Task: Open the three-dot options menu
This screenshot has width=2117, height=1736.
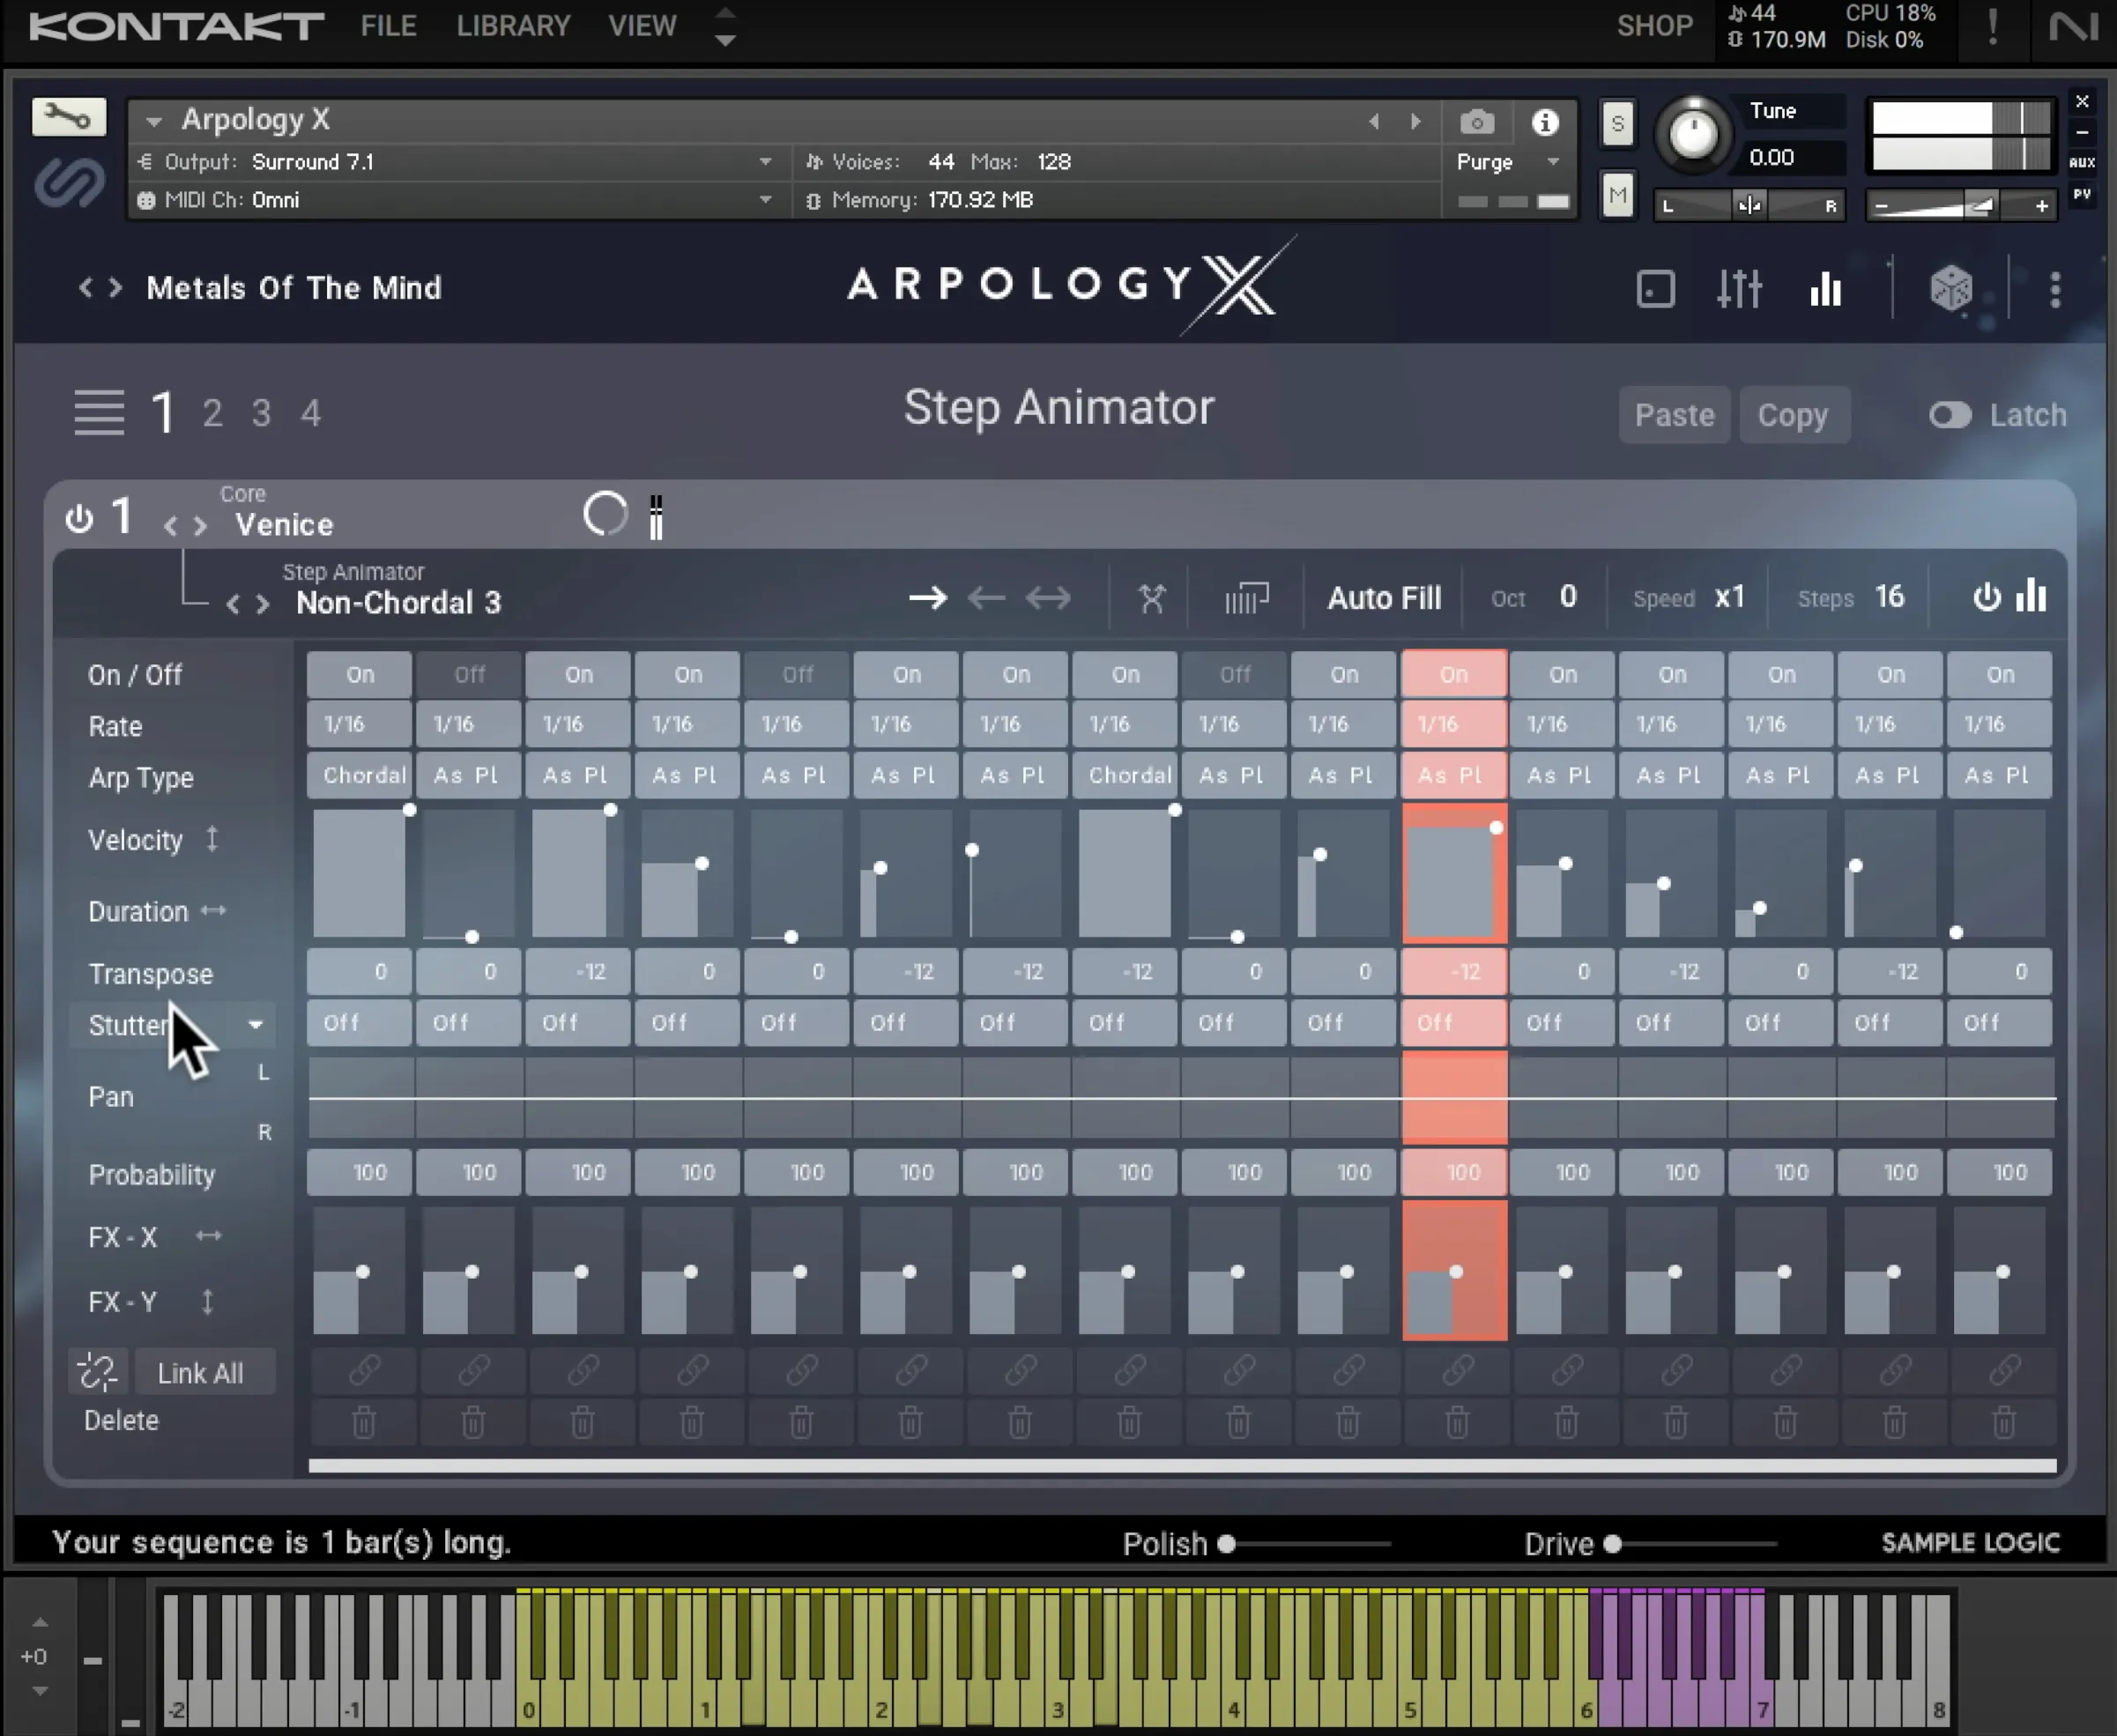Action: click(x=2055, y=290)
